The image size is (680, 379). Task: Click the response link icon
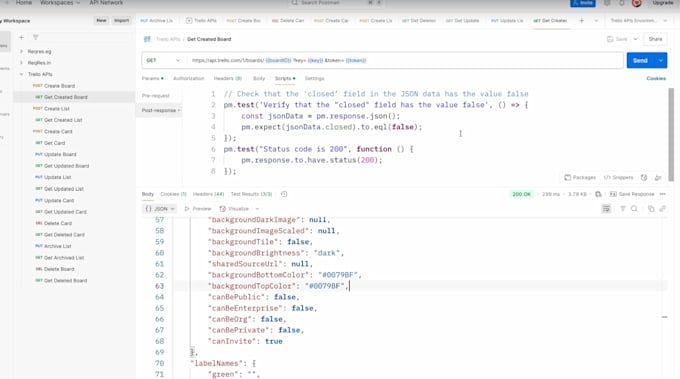coord(663,209)
